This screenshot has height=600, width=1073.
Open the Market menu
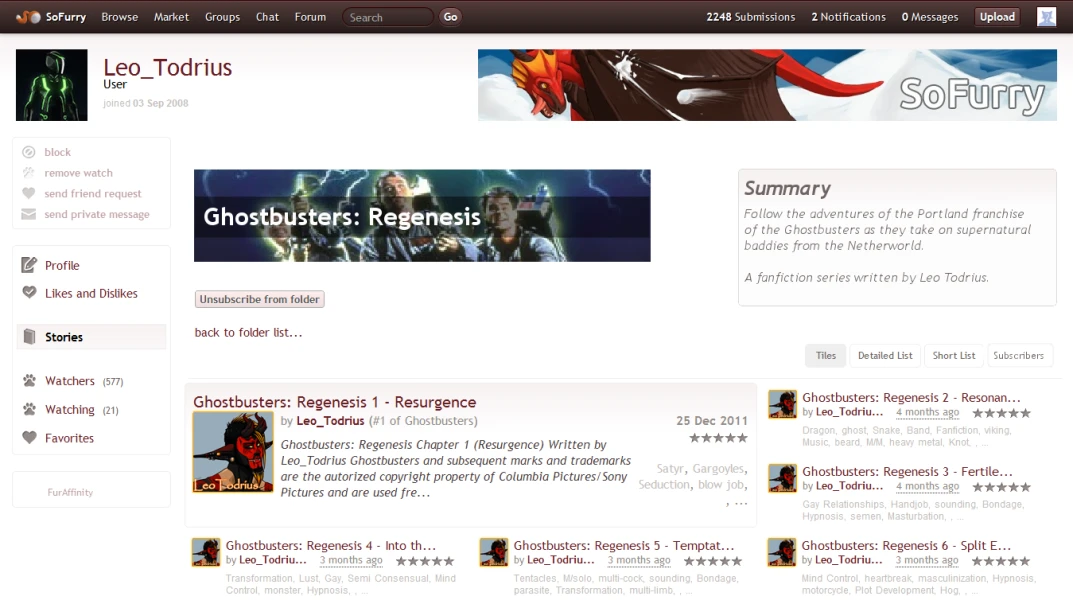[171, 17]
